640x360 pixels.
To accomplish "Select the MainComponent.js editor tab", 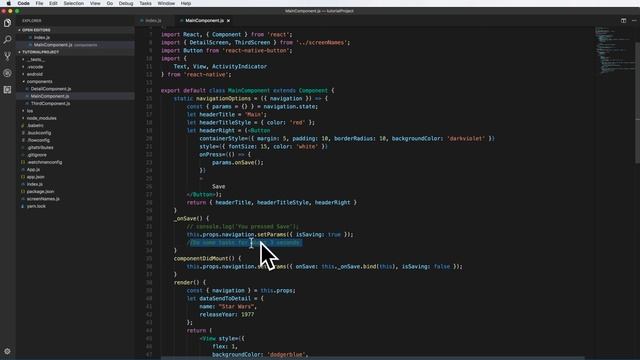I will (x=204, y=20).
